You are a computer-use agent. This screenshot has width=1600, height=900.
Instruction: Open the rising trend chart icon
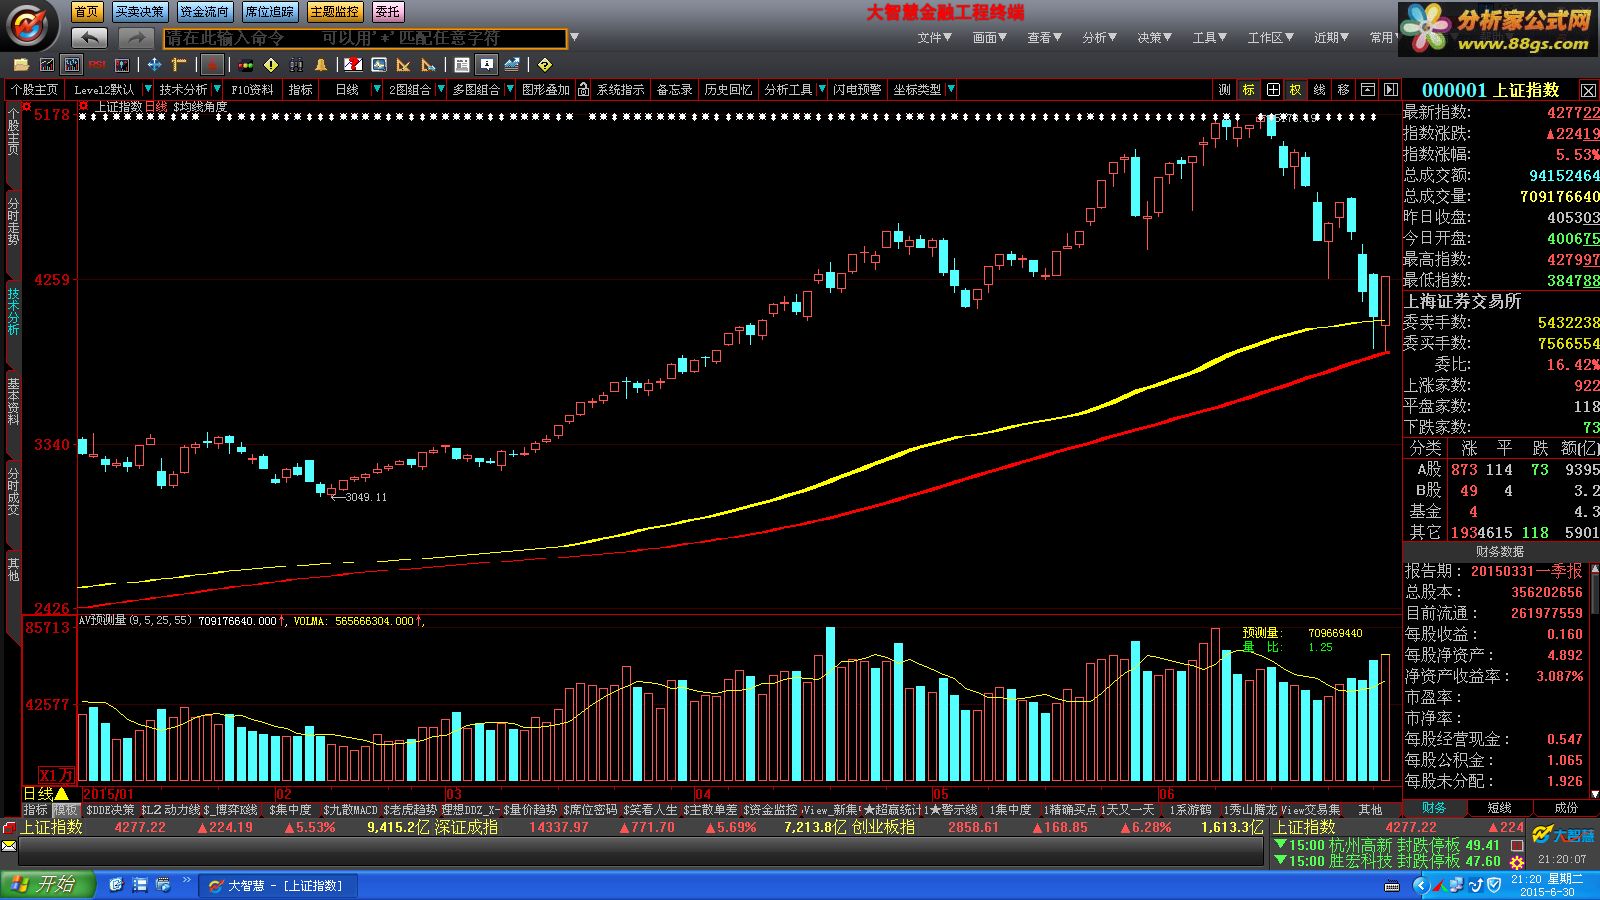(512, 65)
